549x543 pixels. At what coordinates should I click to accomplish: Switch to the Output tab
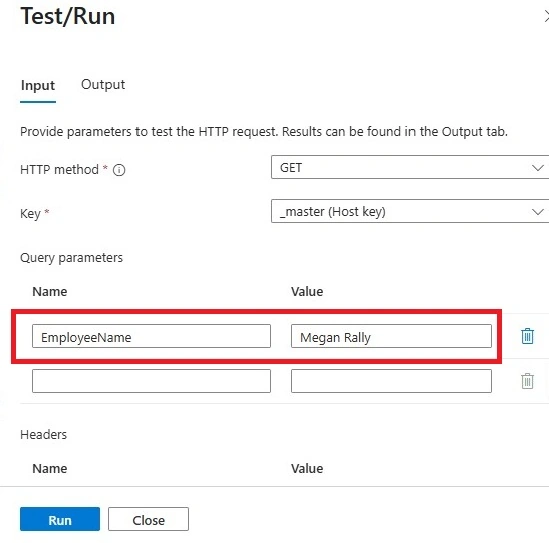(103, 85)
